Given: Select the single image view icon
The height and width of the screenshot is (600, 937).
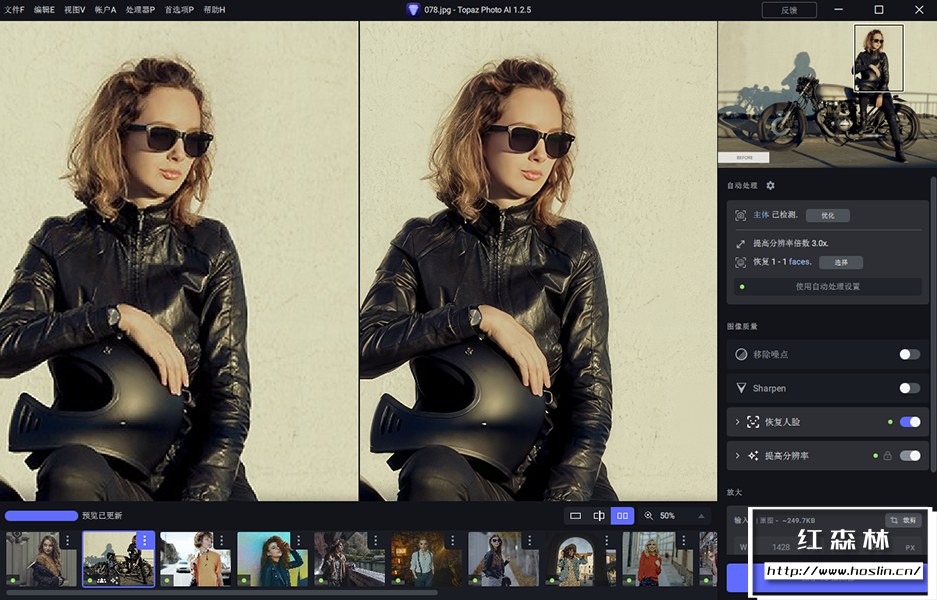Looking at the screenshot, I should (575, 516).
